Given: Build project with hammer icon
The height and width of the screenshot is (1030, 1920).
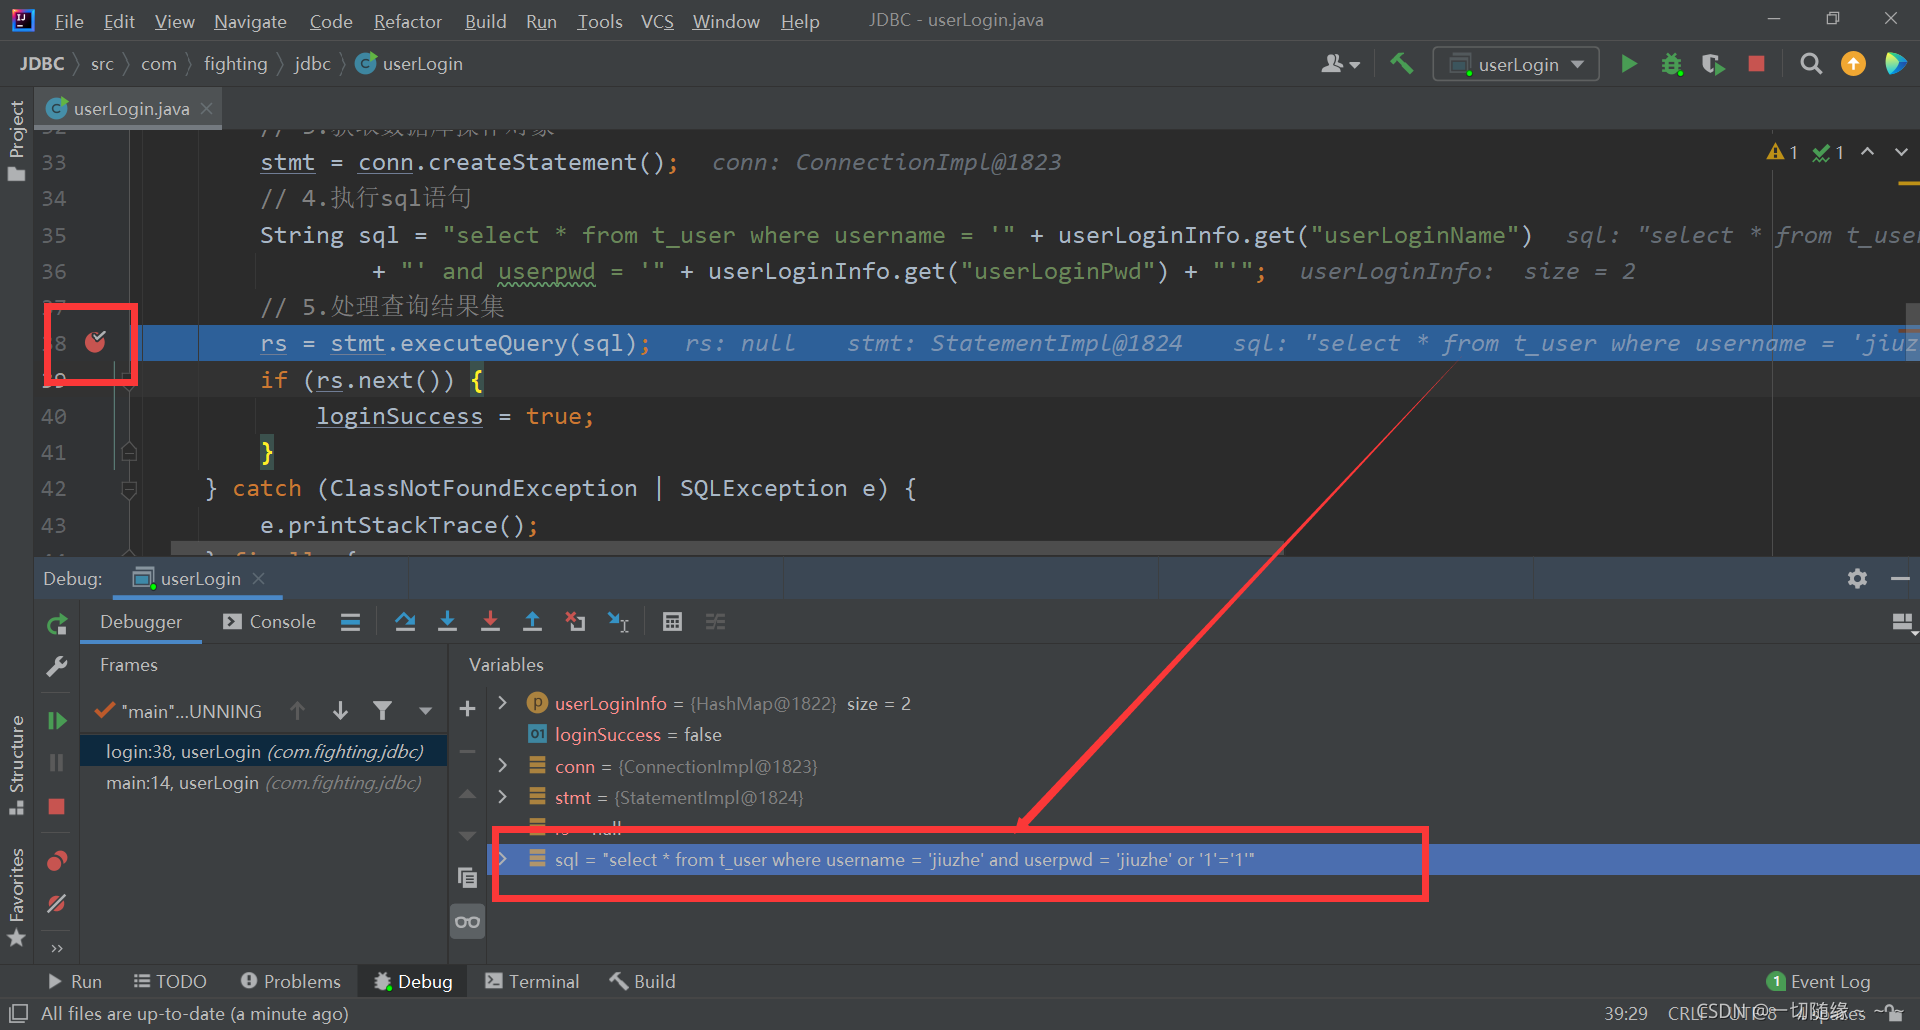Looking at the screenshot, I should point(1401,64).
